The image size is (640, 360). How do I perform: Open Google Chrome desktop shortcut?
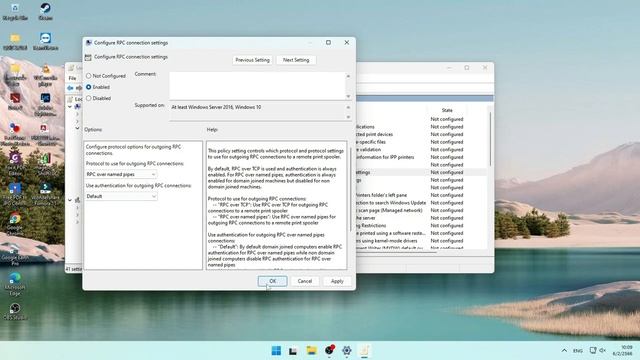pos(15,223)
